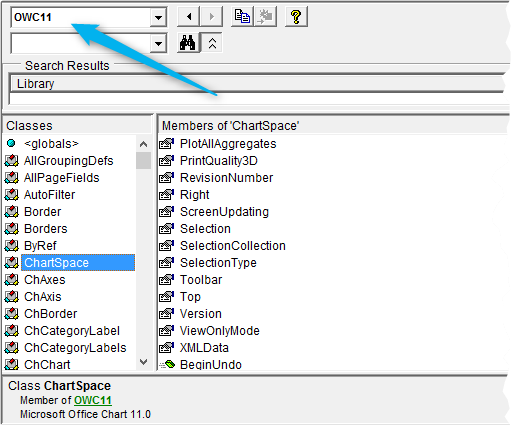Click the Members of 'ChartSpace' header
This screenshot has width=511, height=426.
click(x=333, y=126)
